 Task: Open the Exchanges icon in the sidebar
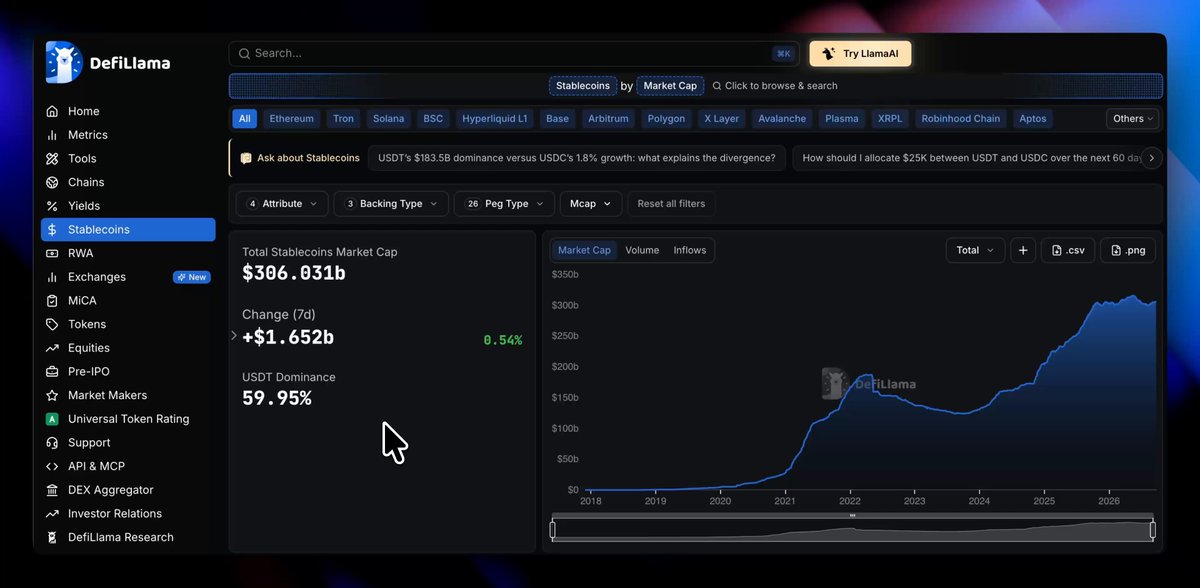pyautogui.click(x=52, y=277)
